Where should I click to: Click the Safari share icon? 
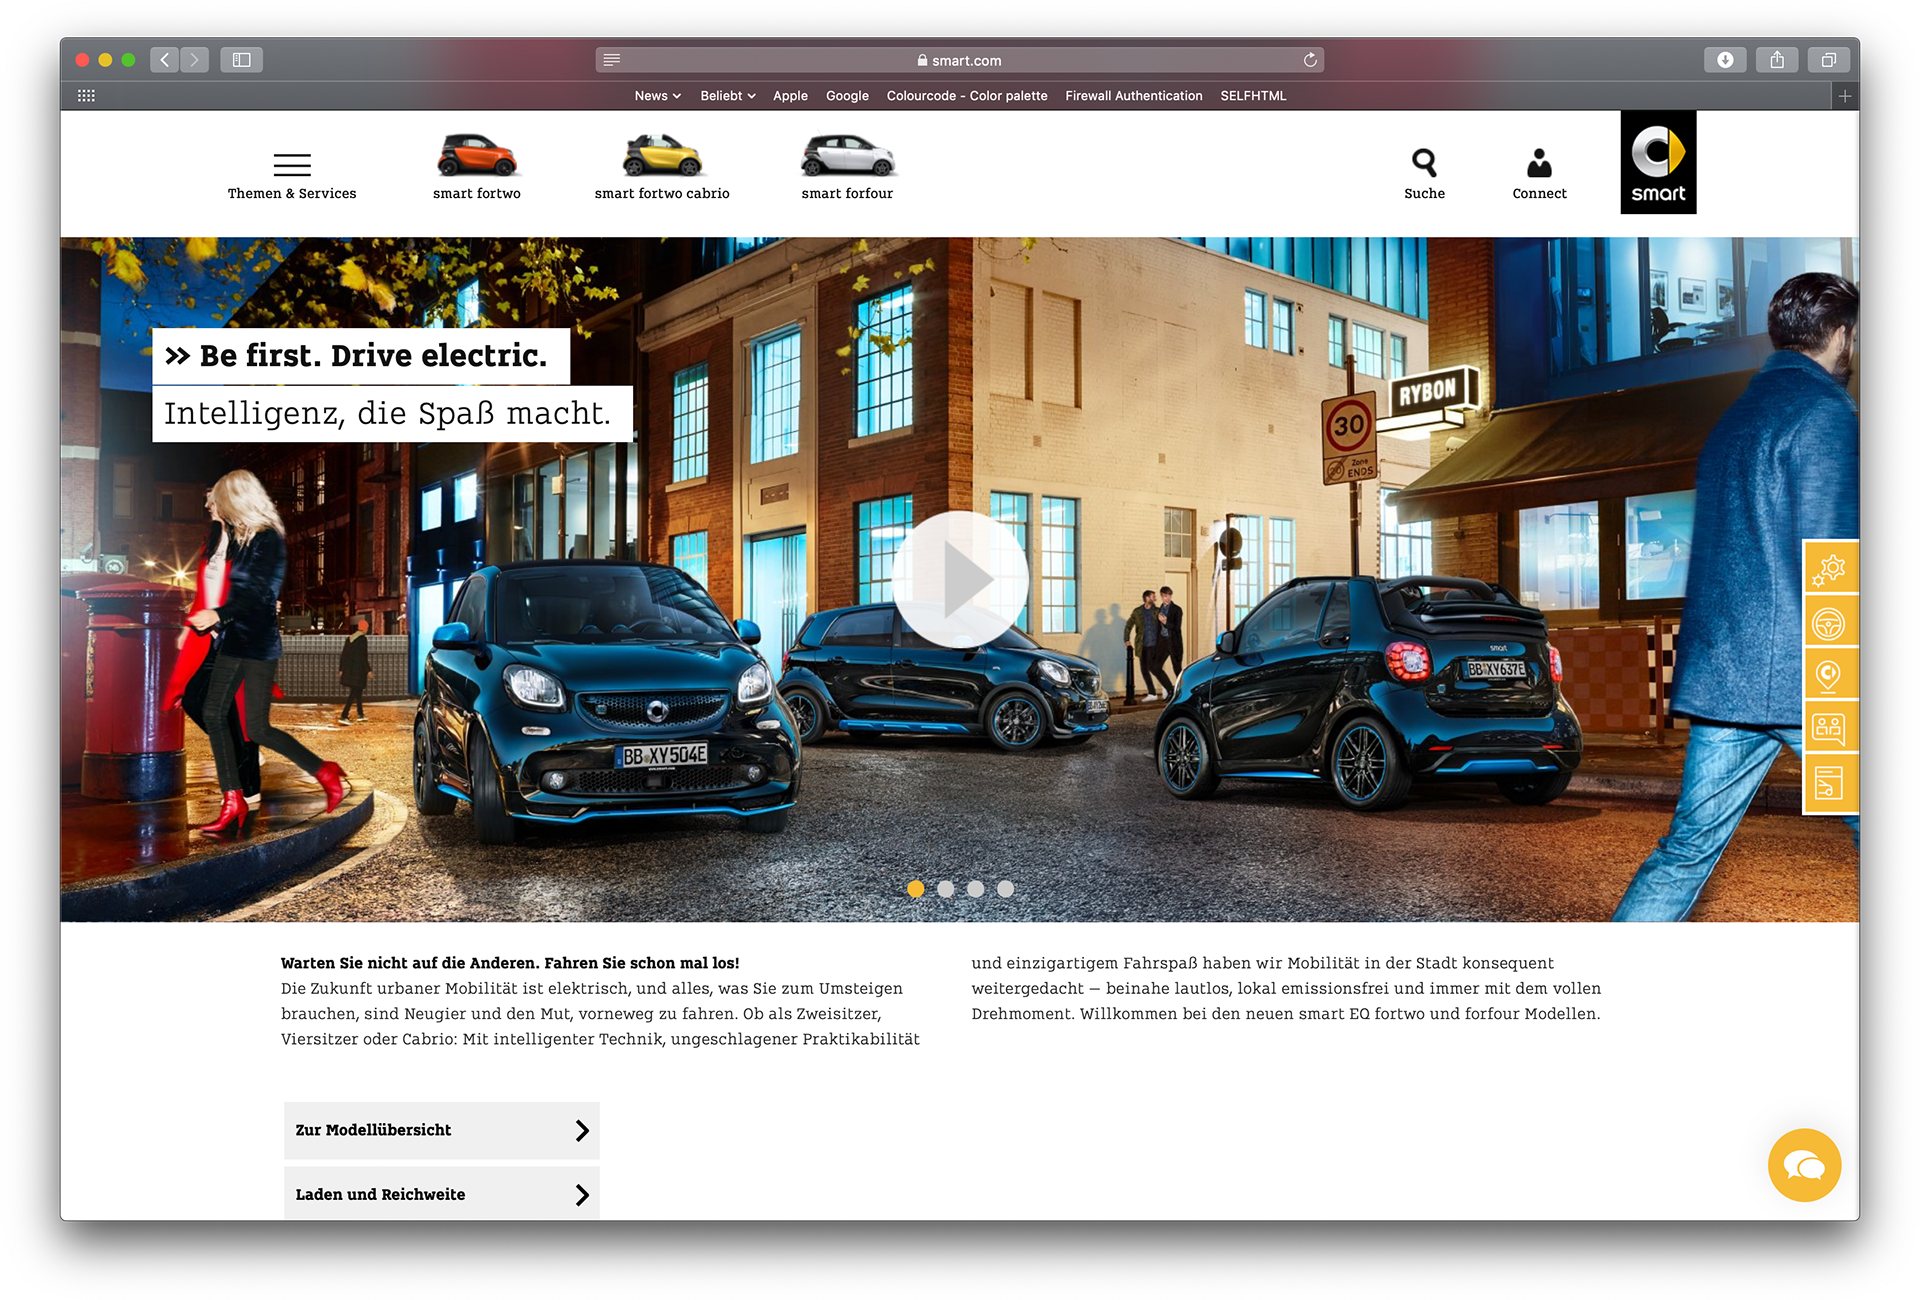(x=1776, y=60)
